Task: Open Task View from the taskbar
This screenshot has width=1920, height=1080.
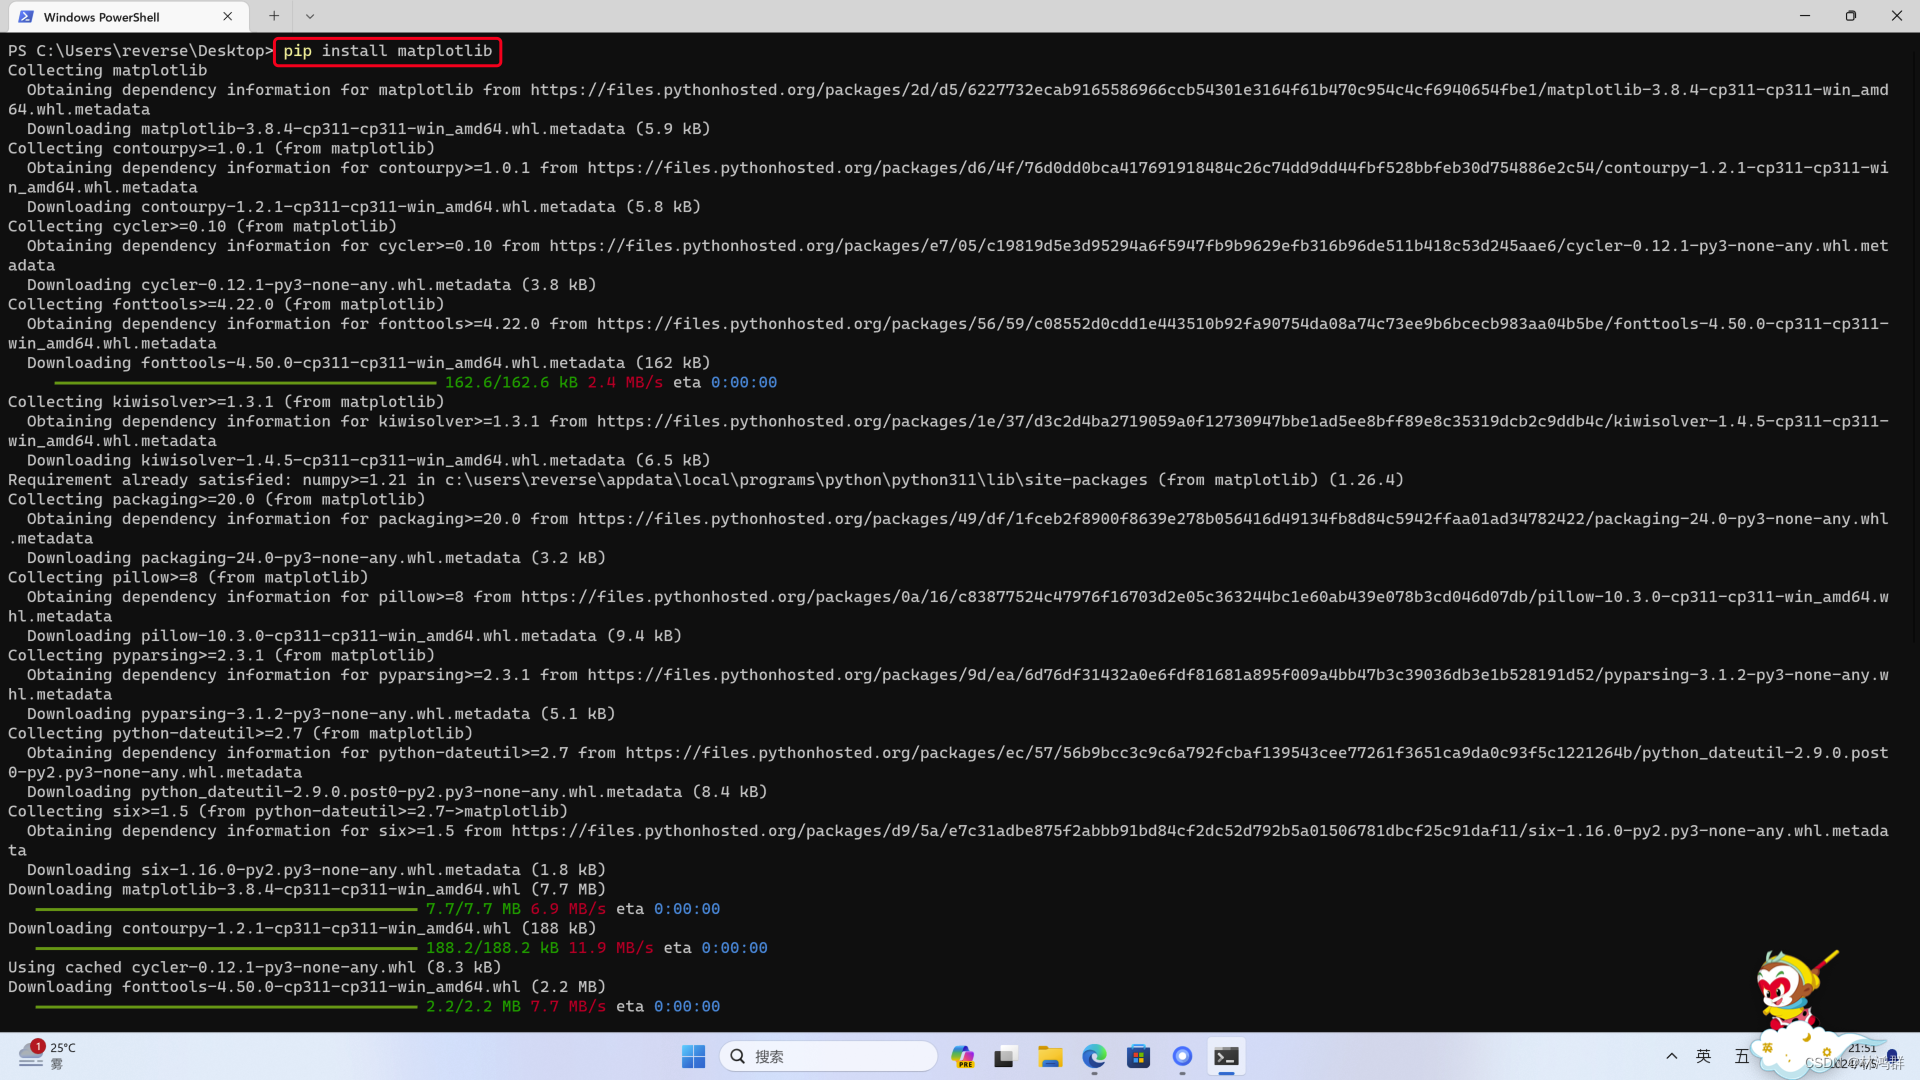Action: point(1005,1056)
